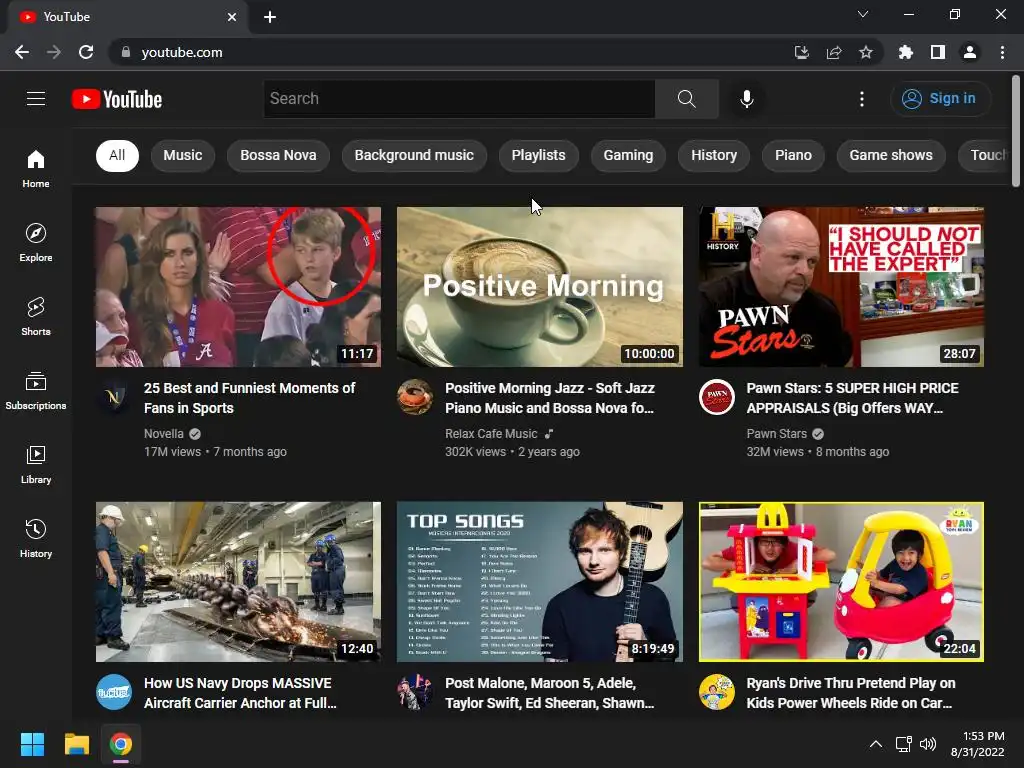Click the Novella channel avatar
The width and height of the screenshot is (1024, 768).
(114, 397)
